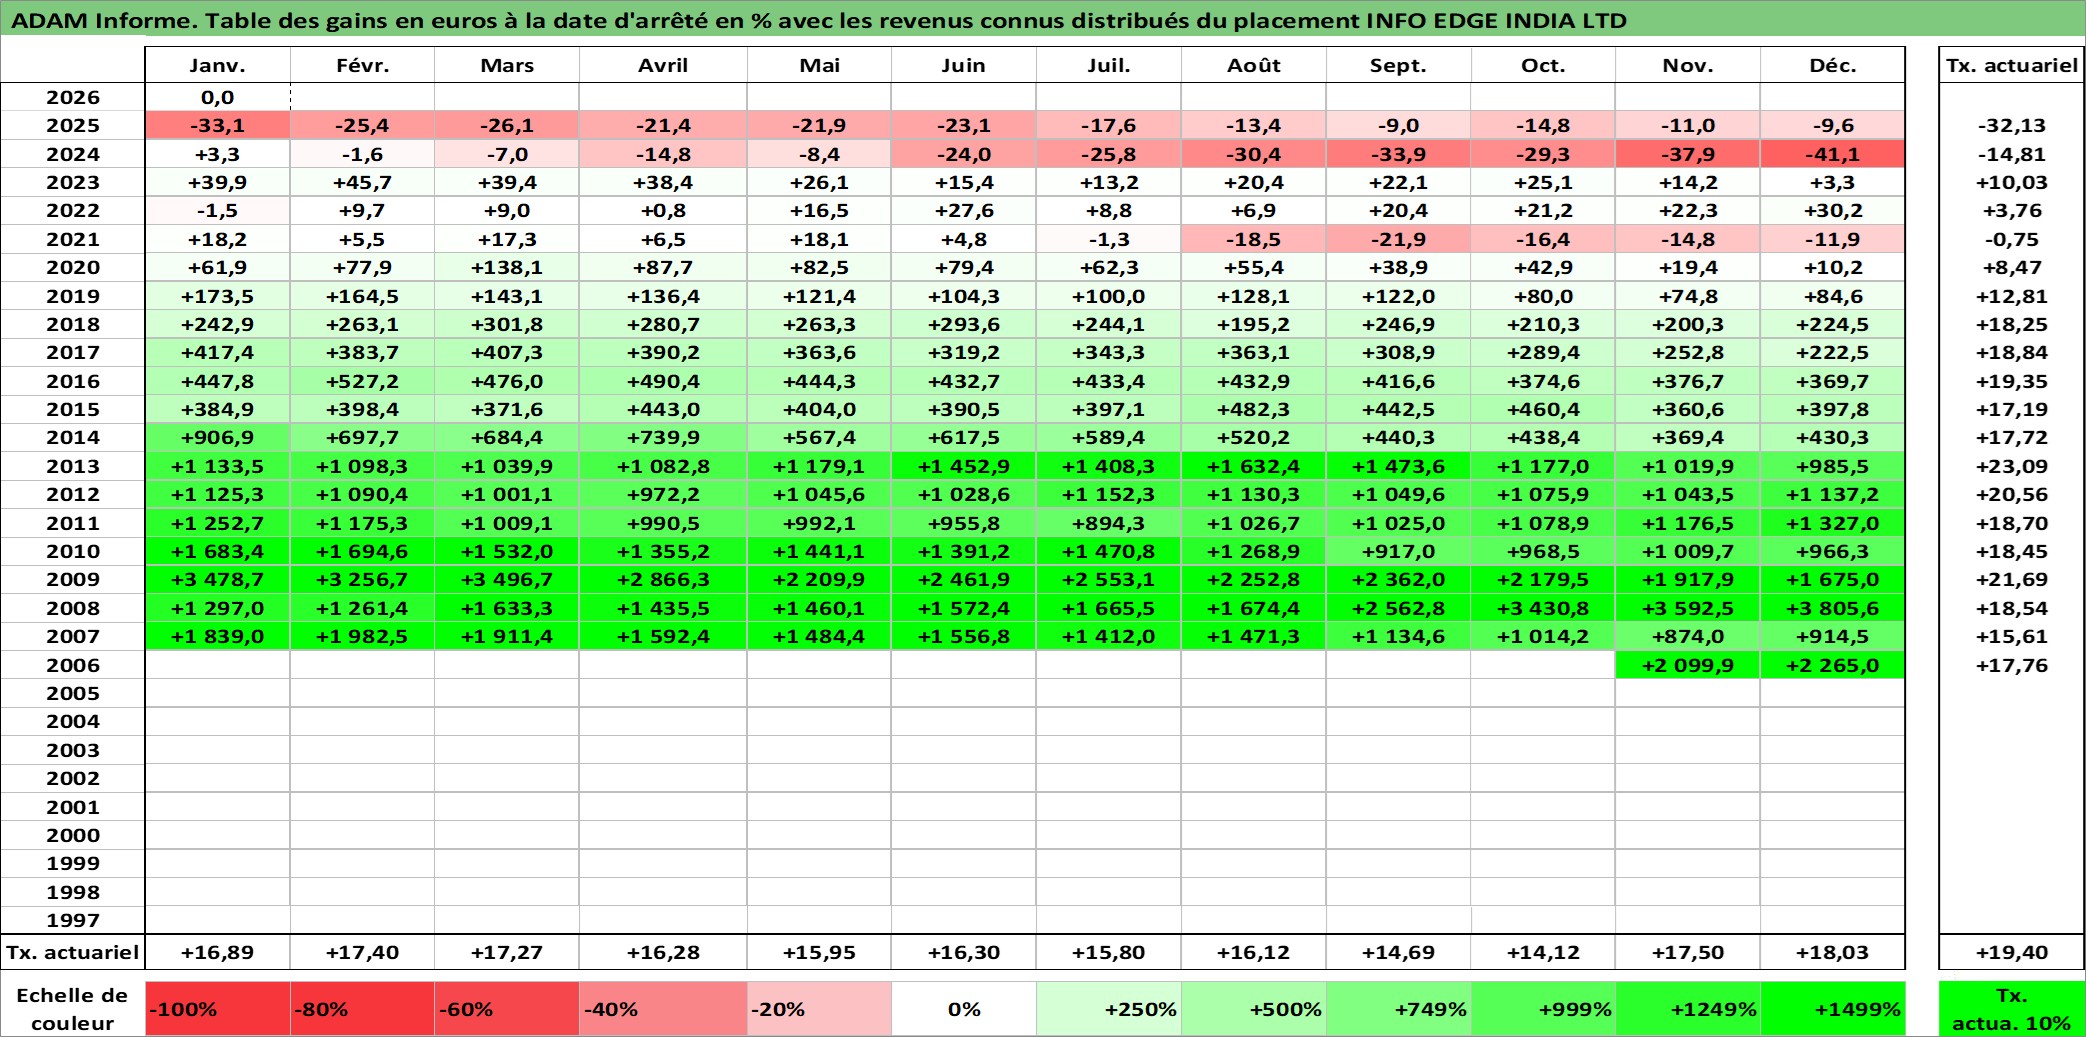Click the -41,1 cell in December 2024

pos(1833,154)
